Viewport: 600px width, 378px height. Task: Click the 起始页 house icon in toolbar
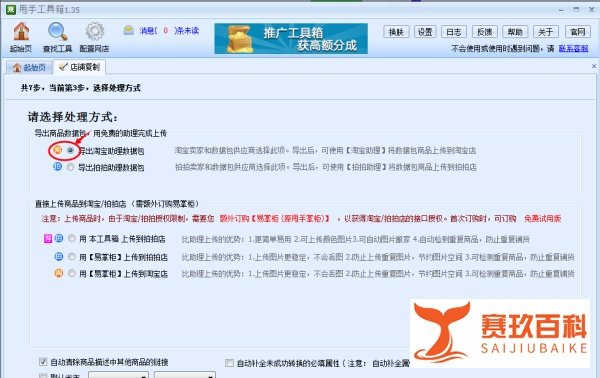[21, 32]
